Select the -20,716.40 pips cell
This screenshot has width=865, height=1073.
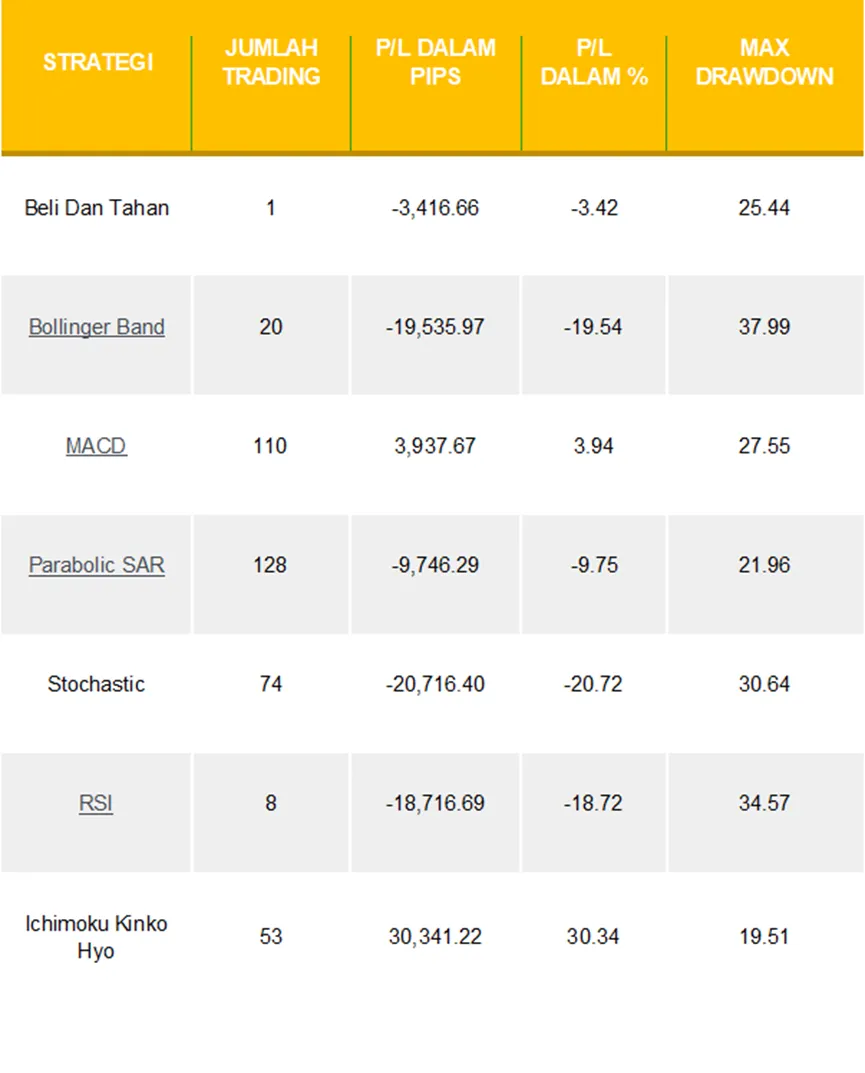(x=435, y=684)
